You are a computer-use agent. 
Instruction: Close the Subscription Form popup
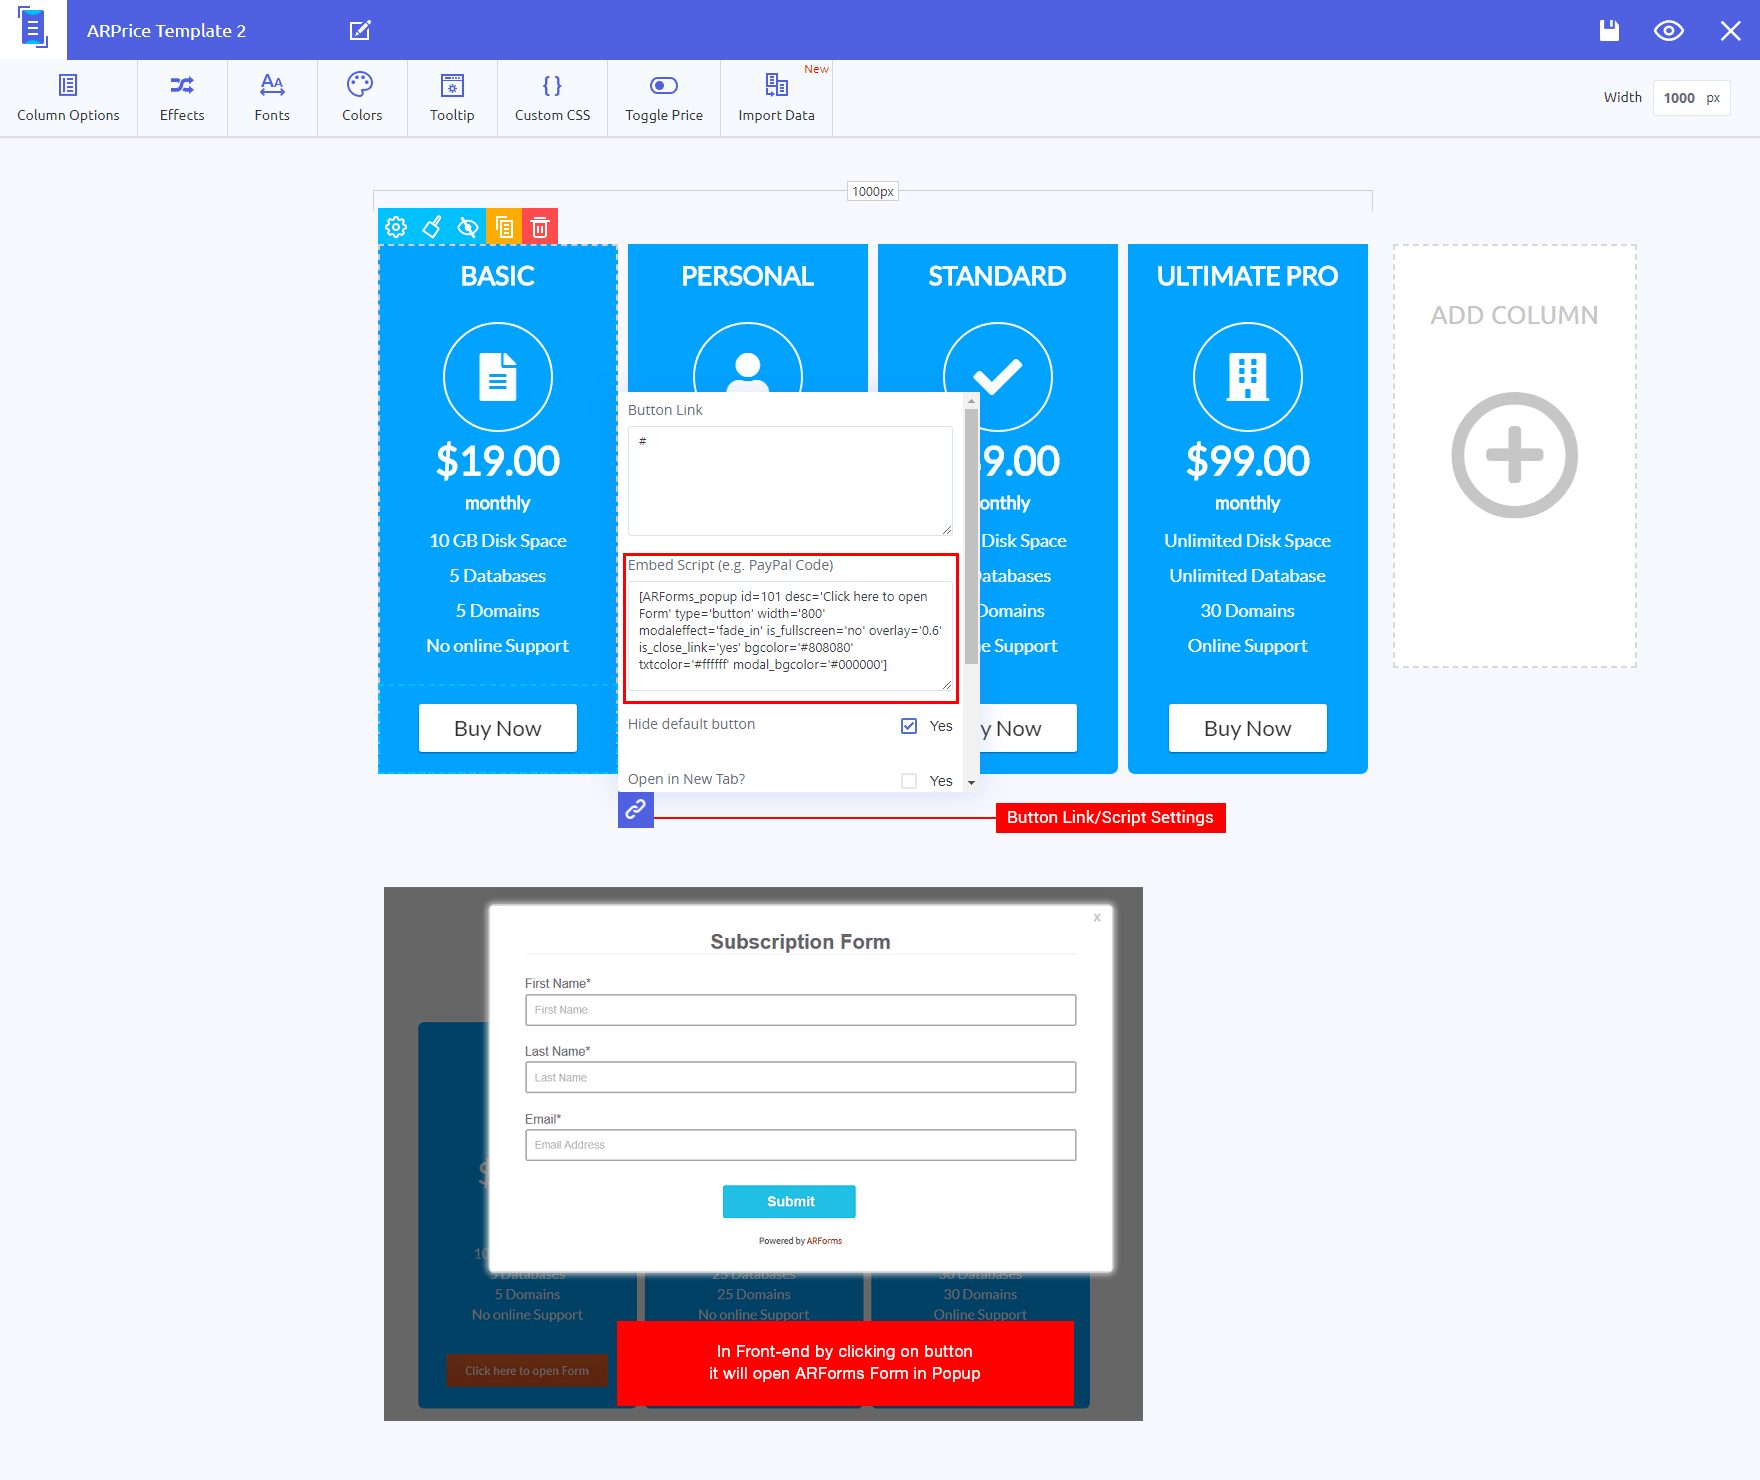pyautogui.click(x=1097, y=917)
